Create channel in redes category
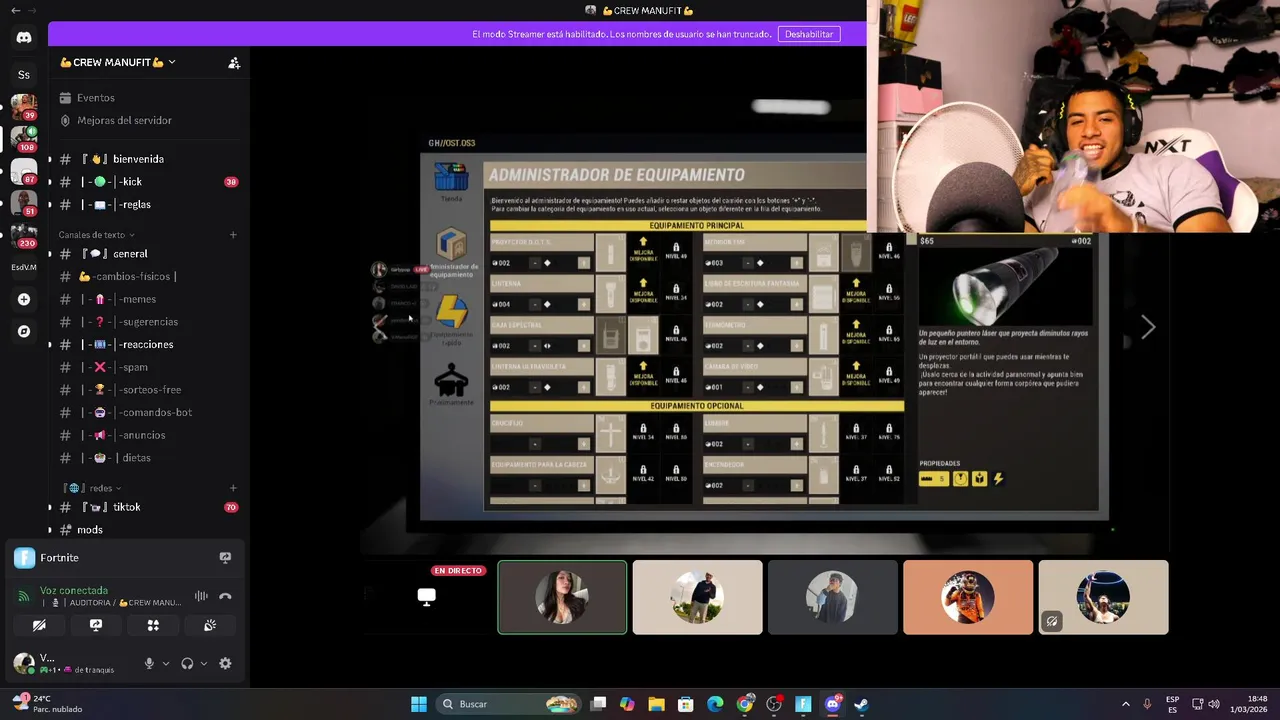This screenshot has height=720, width=1280. click(233, 488)
